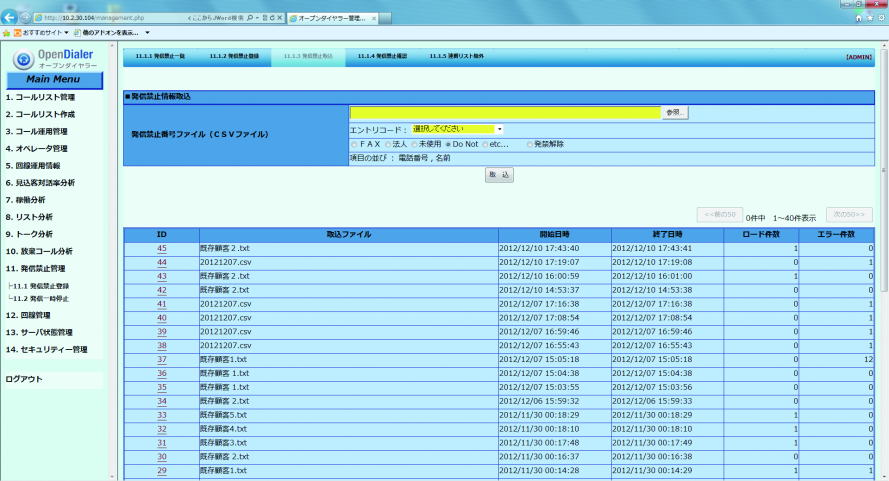889x481 pixels.
Task: Open menu 1. コールリスト管理
Action: [40, 98]
